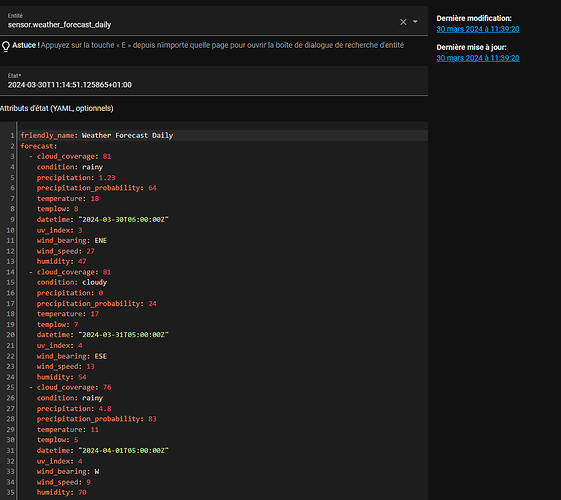Click the datetime 2024-04-01T05:00:00Z value
The width and height of the screenshot is (561, 500).
click(x=123, y=451)
